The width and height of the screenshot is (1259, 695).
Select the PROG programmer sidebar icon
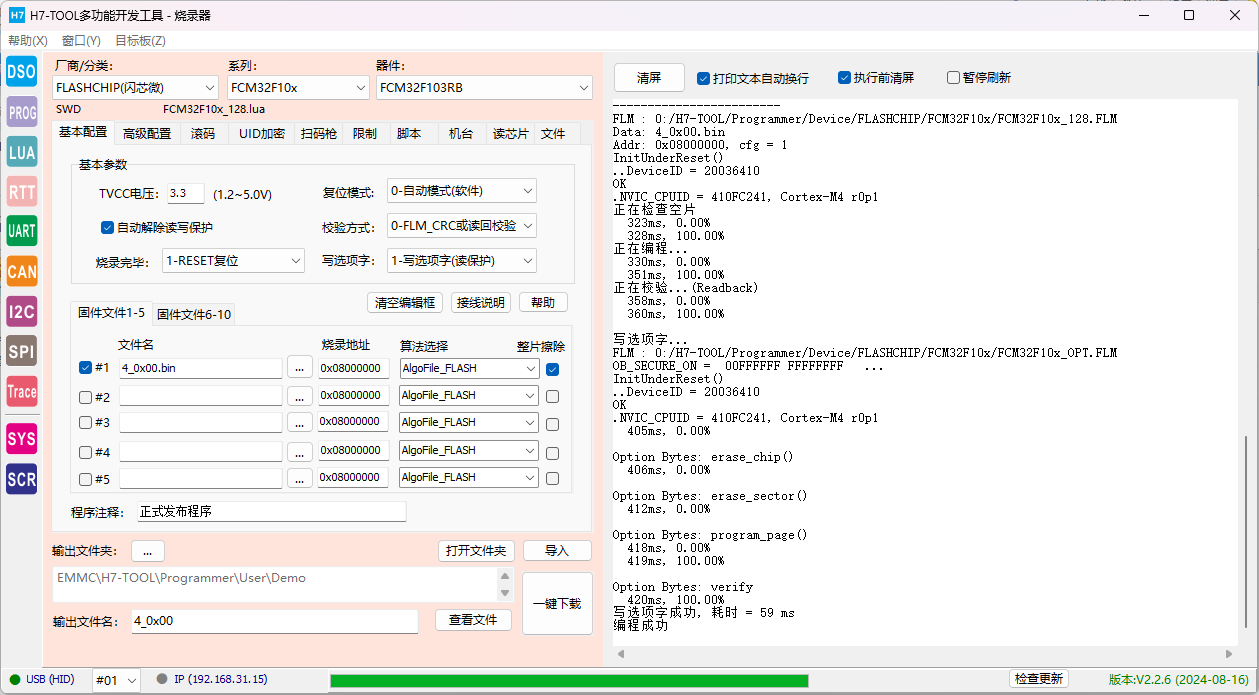(22, 112)
